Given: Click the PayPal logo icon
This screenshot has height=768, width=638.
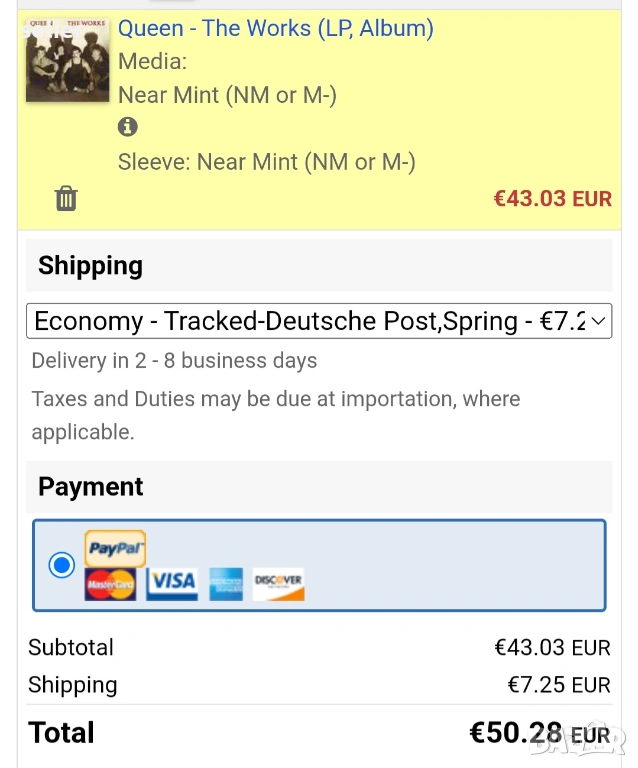Looking at the screenshot, I should [x=115, y=548].
